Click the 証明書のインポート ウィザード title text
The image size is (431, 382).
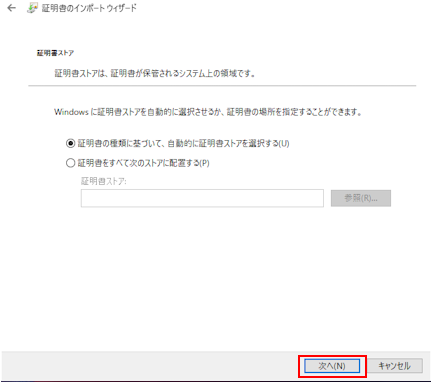pyautogui.click(x=89, y=8)
